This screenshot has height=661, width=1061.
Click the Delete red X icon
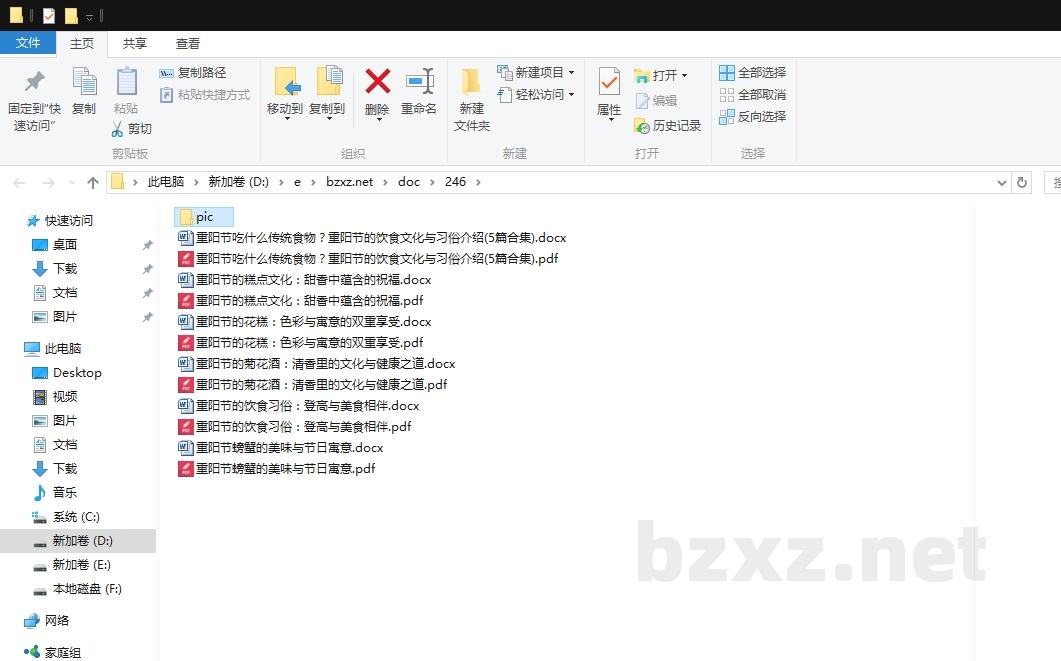click(x=377, y=83)
